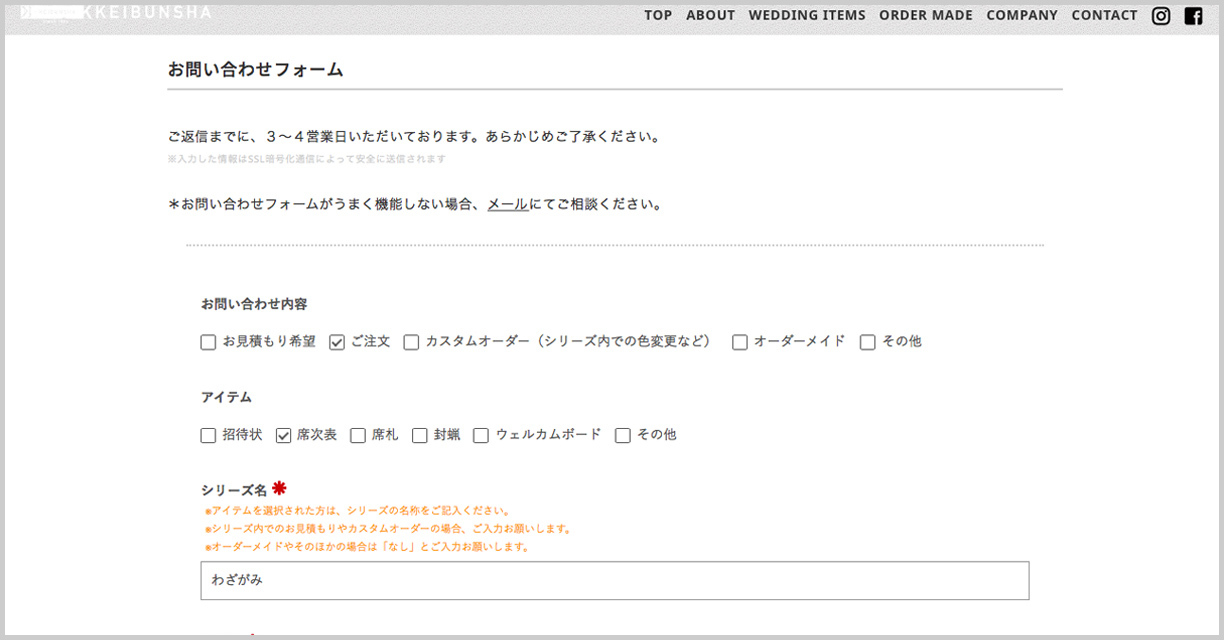The height and width of the screenshot is (640, 1224).
Task: Uncheck the 席次表 checkbox
Action: 283,436
